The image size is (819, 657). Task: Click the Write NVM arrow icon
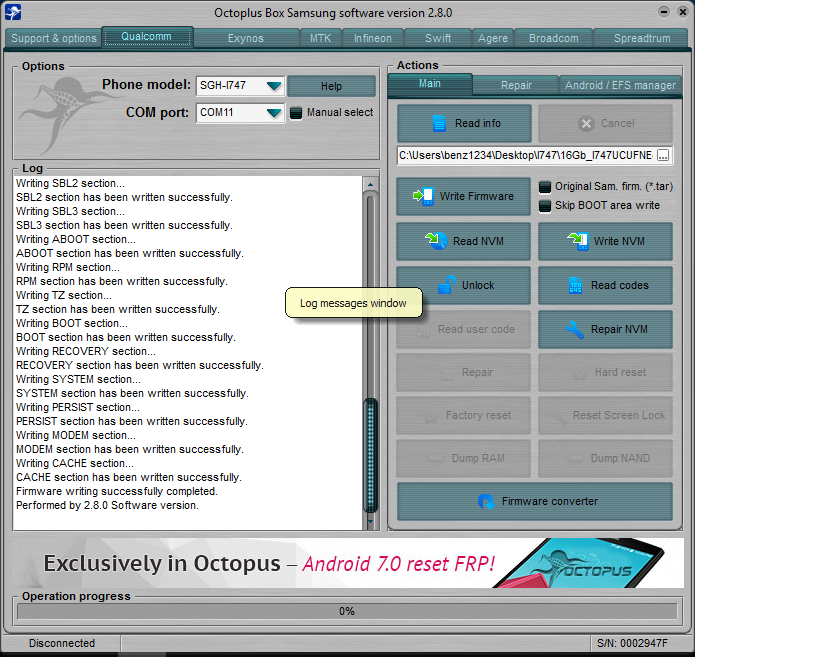point(578,241)
